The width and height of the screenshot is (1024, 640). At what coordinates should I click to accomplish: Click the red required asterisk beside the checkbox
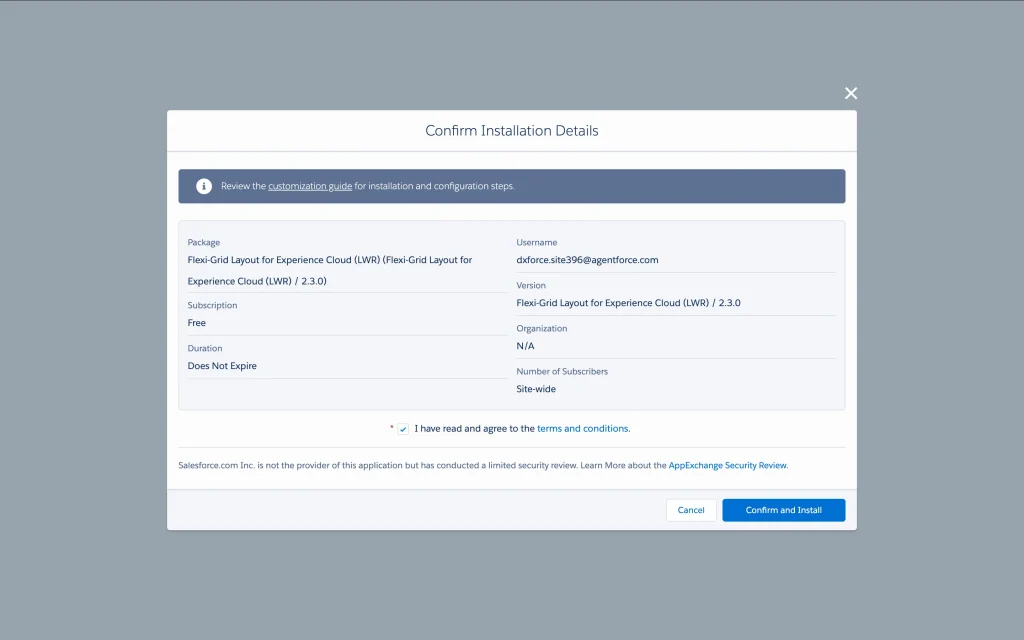392,428
